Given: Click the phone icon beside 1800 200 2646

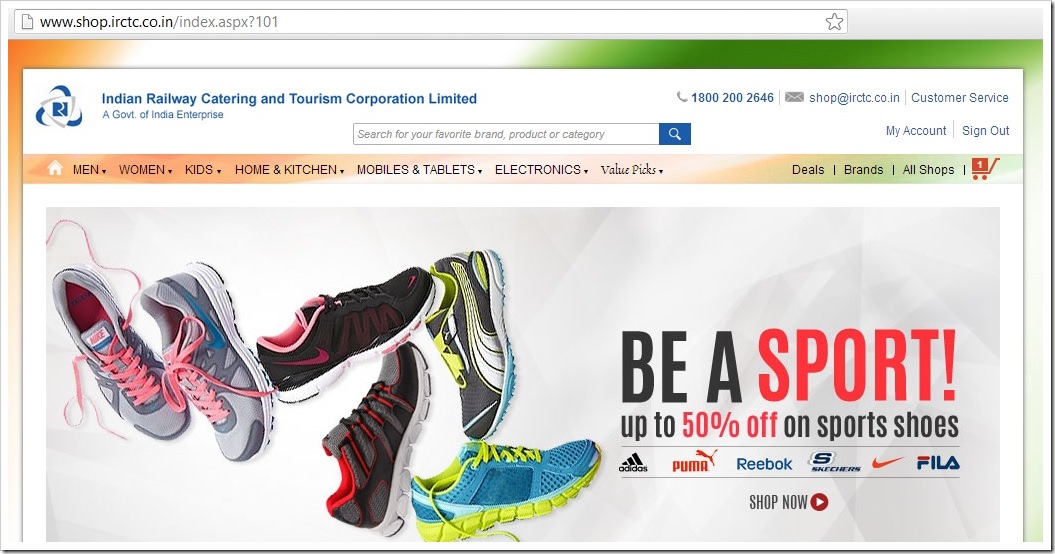Looking at the screenshot, I should point(682,97).
